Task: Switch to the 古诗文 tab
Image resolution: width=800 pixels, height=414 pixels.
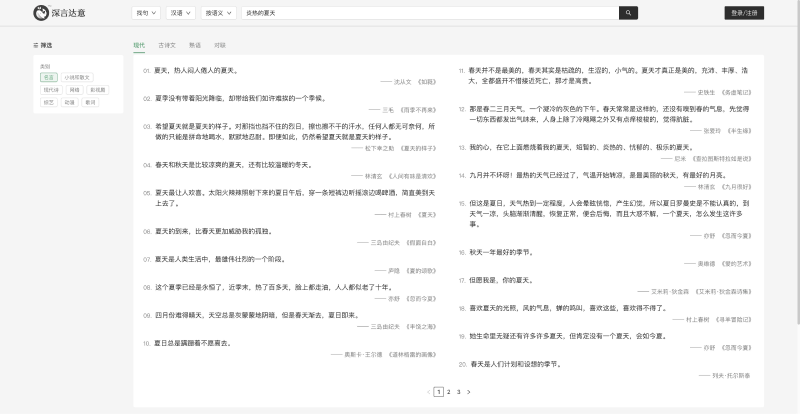Action: [167, 45]
